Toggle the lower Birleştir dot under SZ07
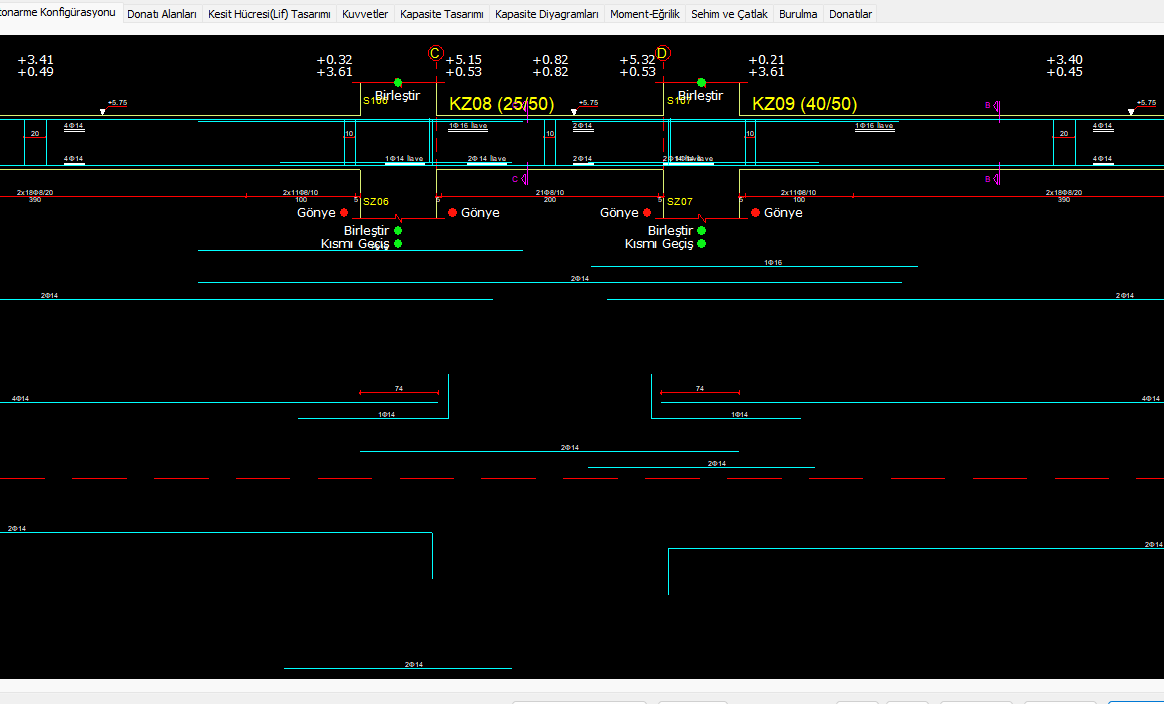The height and width of the screenshot is (704, 1164). click(701, 231)
